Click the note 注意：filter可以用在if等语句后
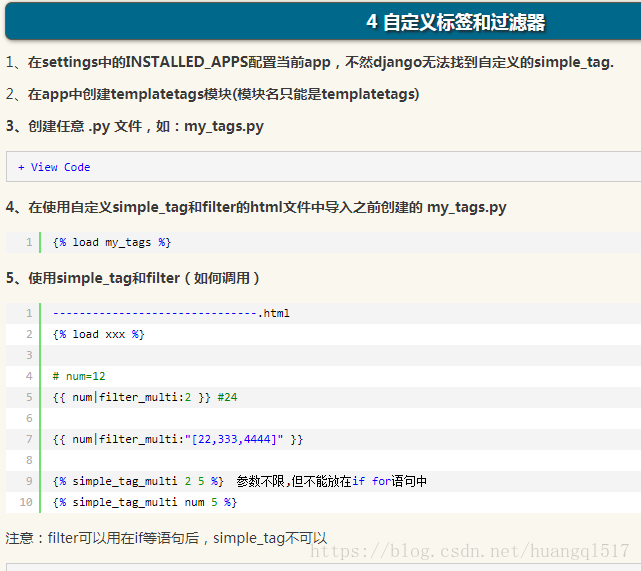This screenshot has height=571, width=641. point(166,538)
